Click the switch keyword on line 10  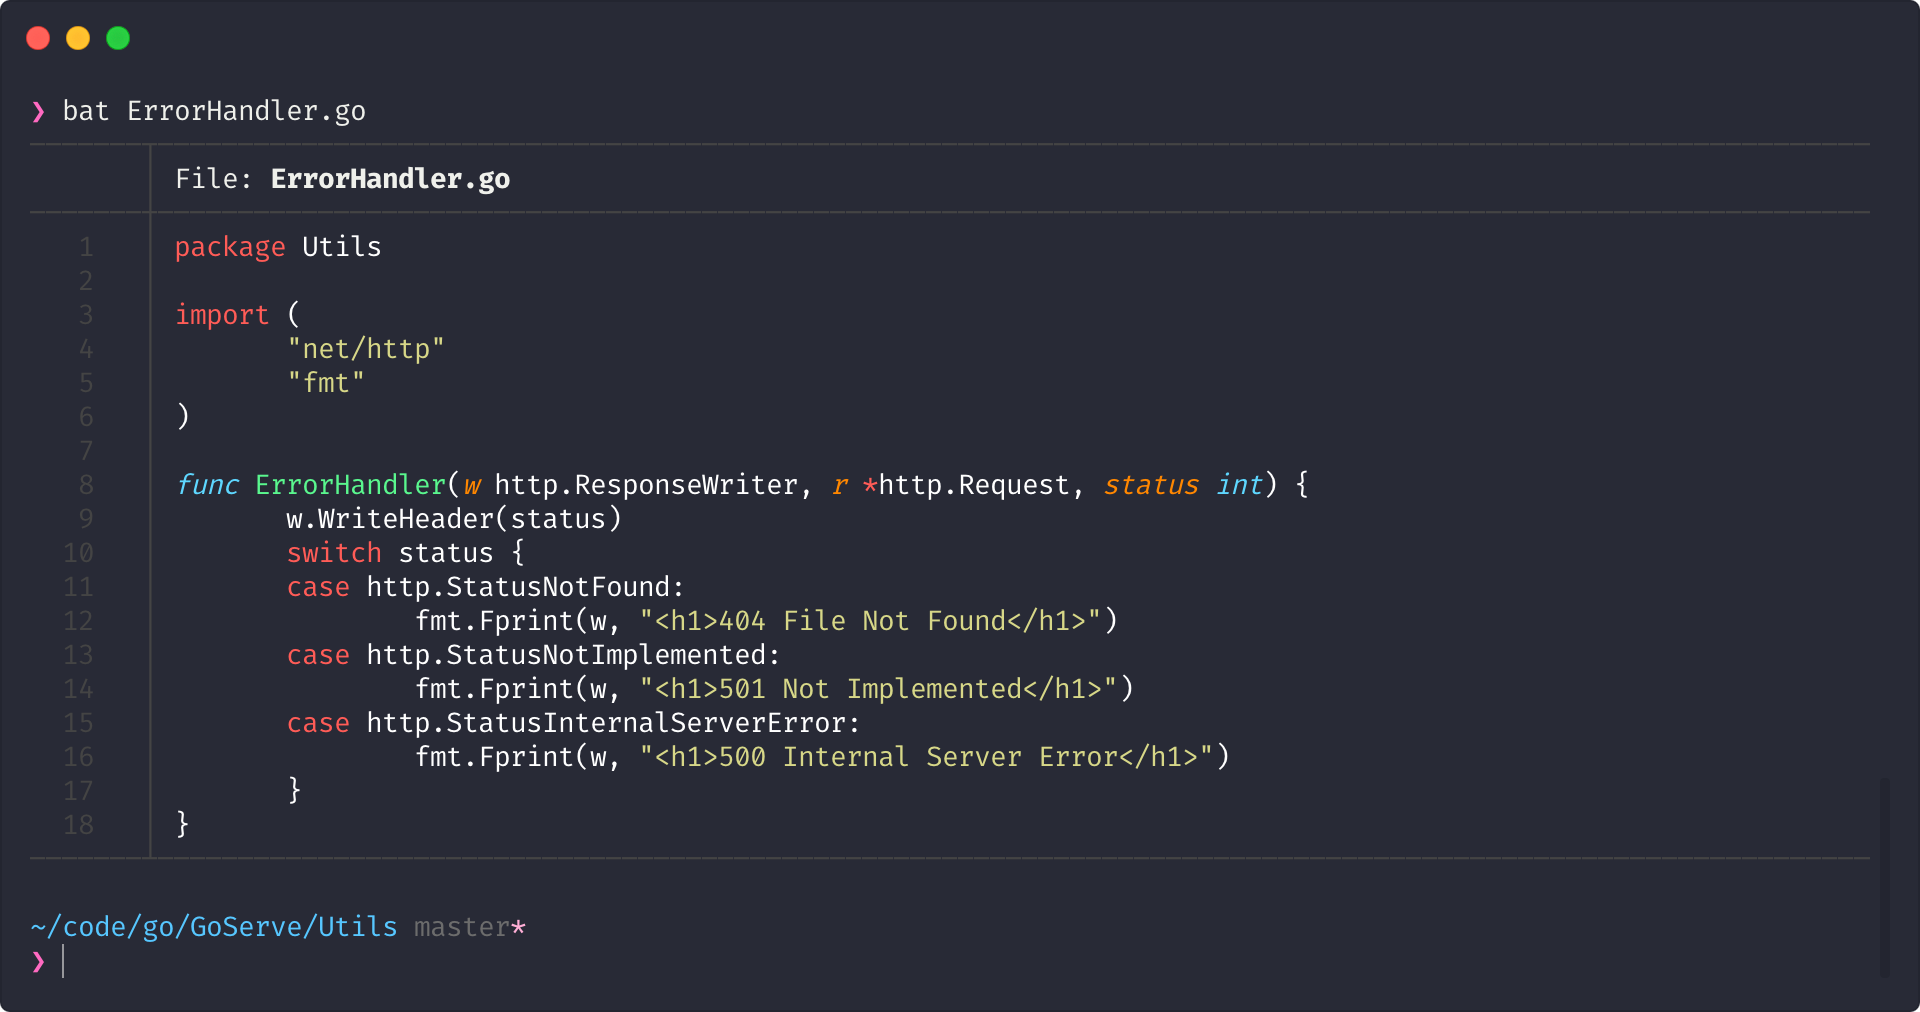334,553
